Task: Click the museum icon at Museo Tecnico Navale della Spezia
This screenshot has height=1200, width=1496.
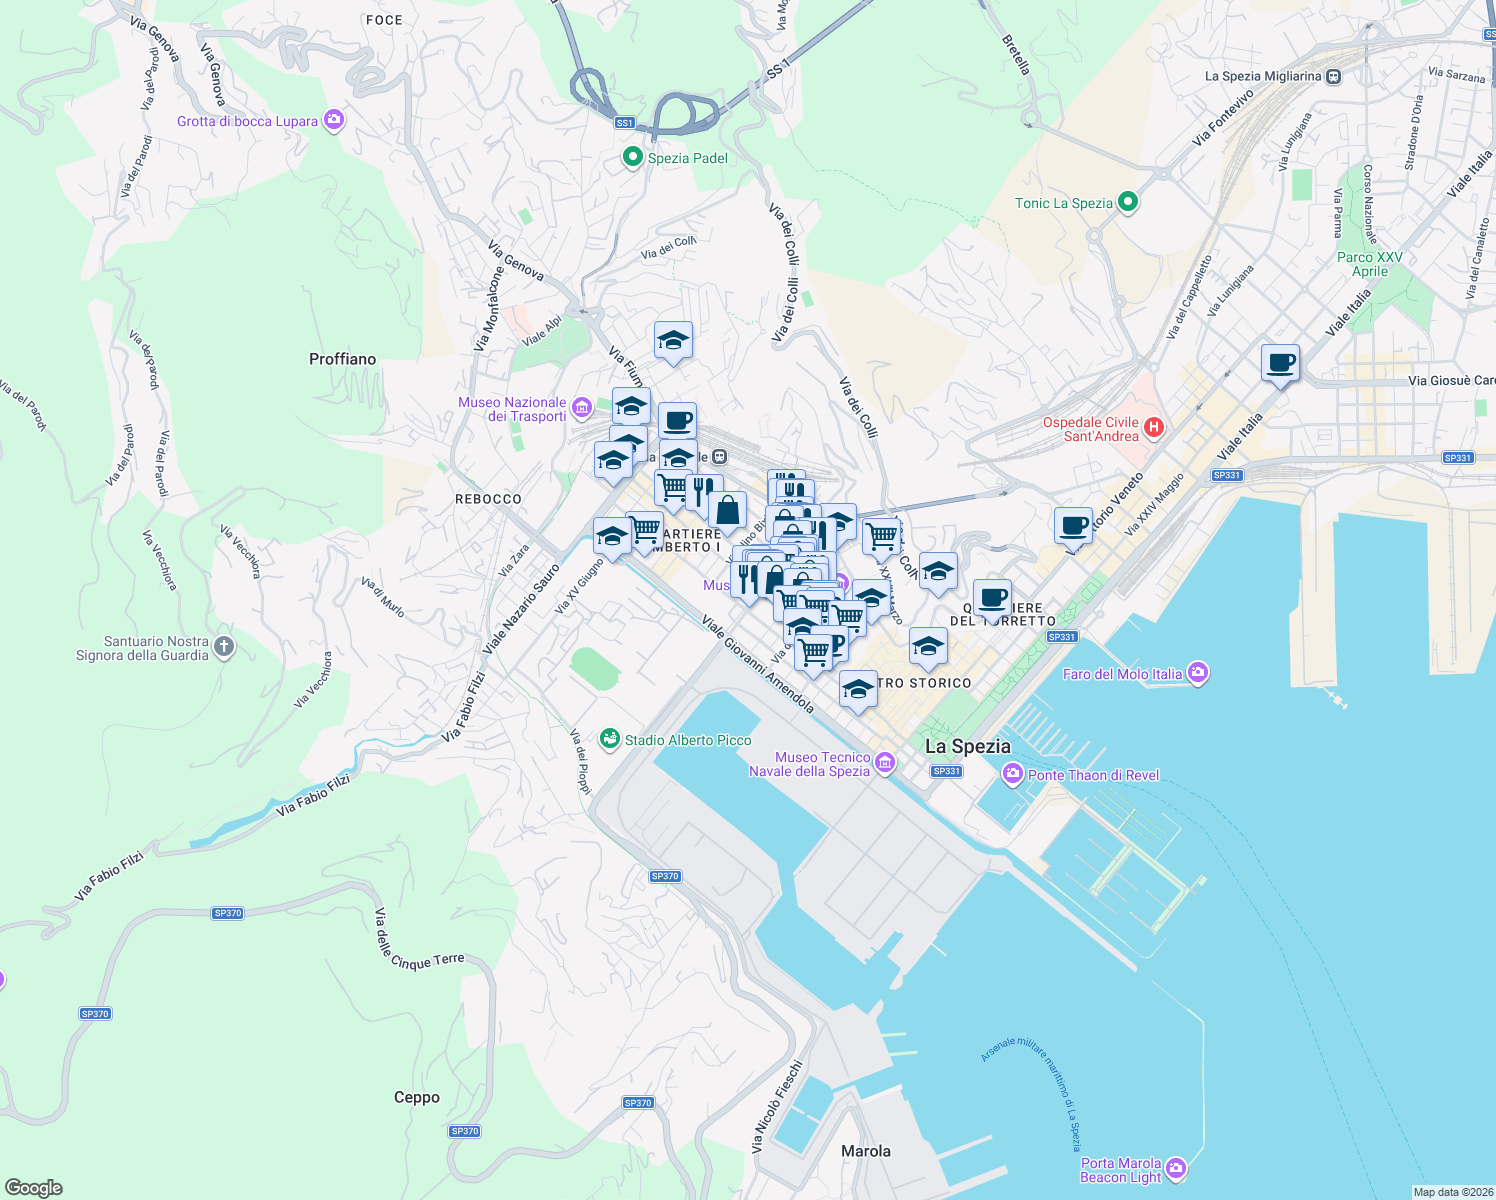Action: [x=884, y=762]
